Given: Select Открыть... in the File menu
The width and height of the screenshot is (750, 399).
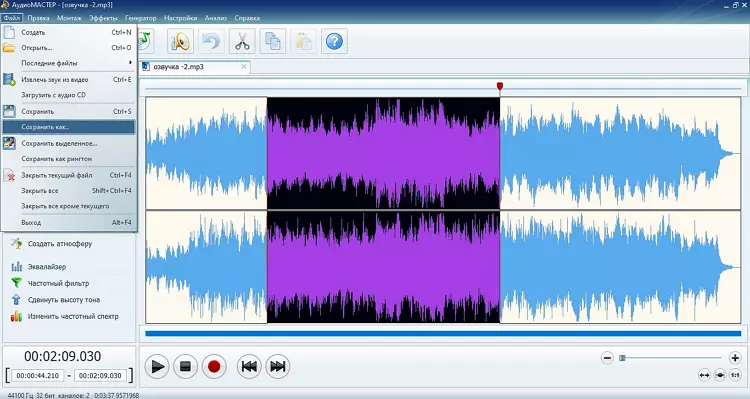Looking at the screenshot, I should click(69, 47).
